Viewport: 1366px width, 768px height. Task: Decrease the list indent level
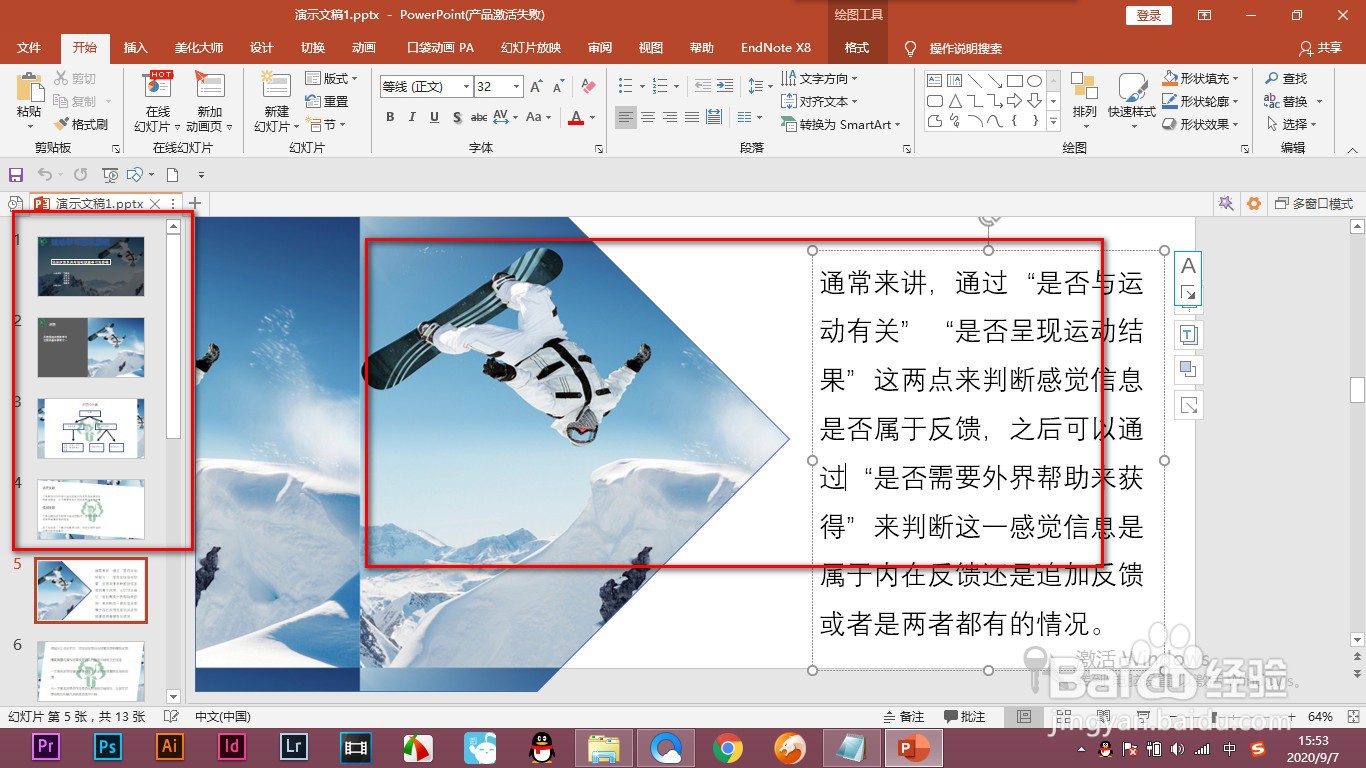(x=702, y=86)
